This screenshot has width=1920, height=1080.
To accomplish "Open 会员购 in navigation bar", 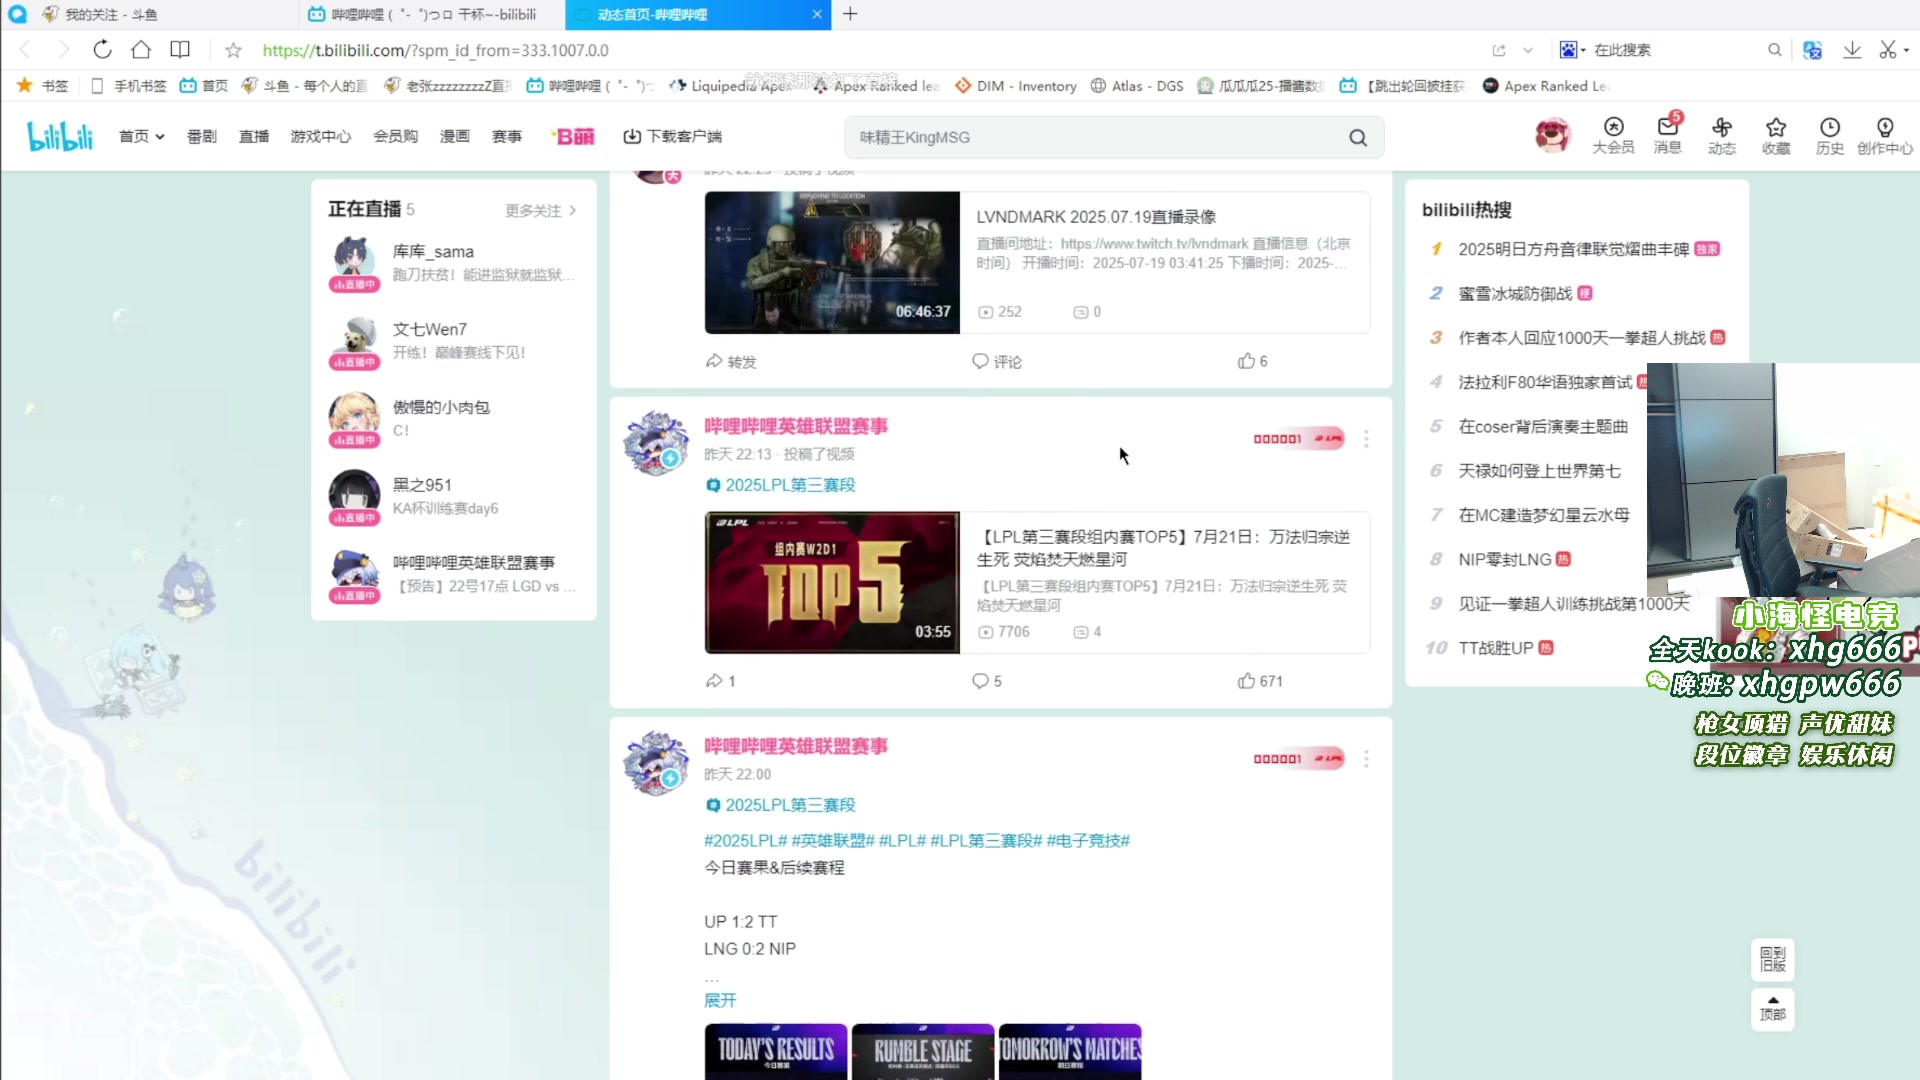I will pyautogui.click(x=396, y=137).
